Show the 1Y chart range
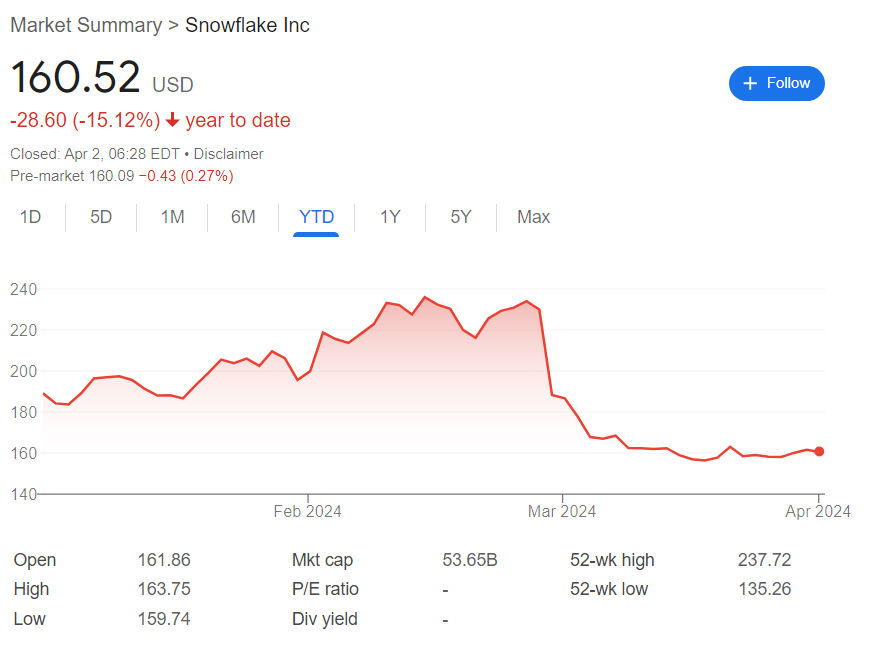 [390, 217]
